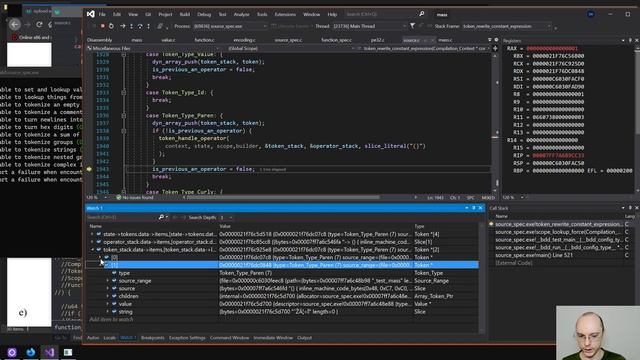Open the Analyze menu

coord(241,14)
